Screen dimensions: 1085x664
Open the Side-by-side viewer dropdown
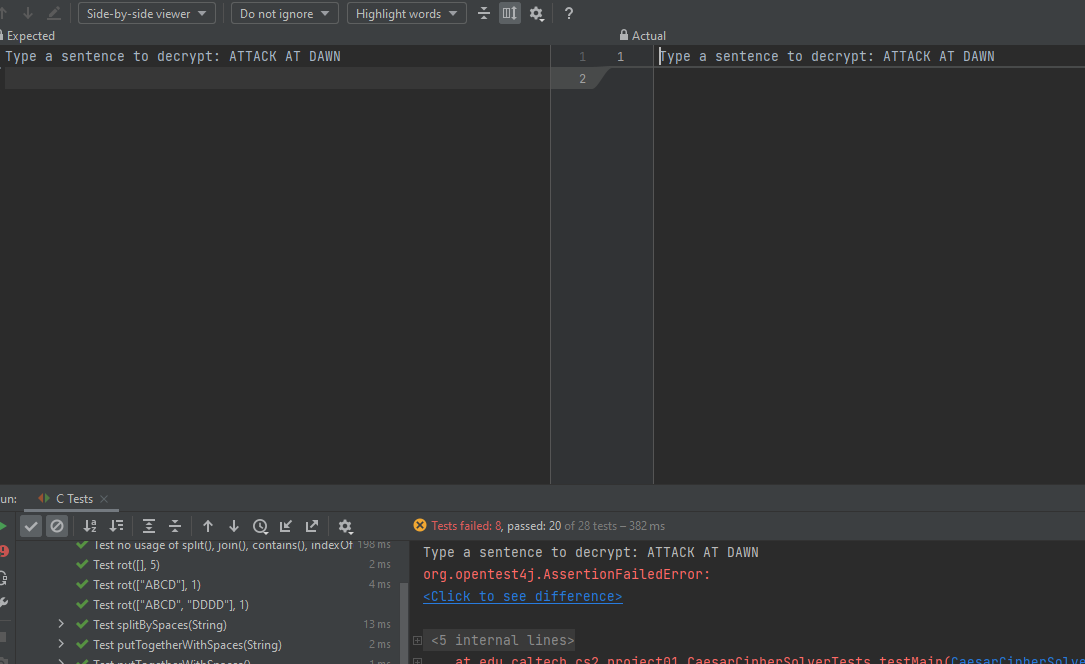(x=147, y=14)
